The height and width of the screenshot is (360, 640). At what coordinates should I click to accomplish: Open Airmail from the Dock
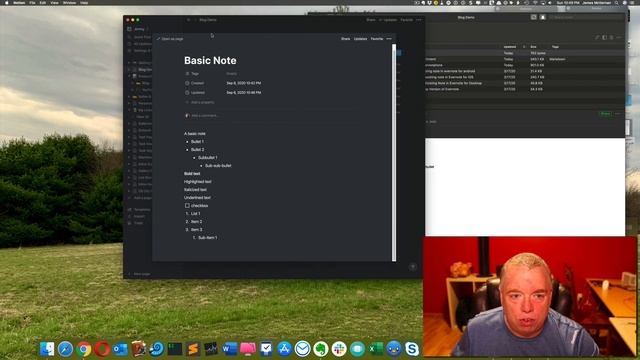pos(302,349)
